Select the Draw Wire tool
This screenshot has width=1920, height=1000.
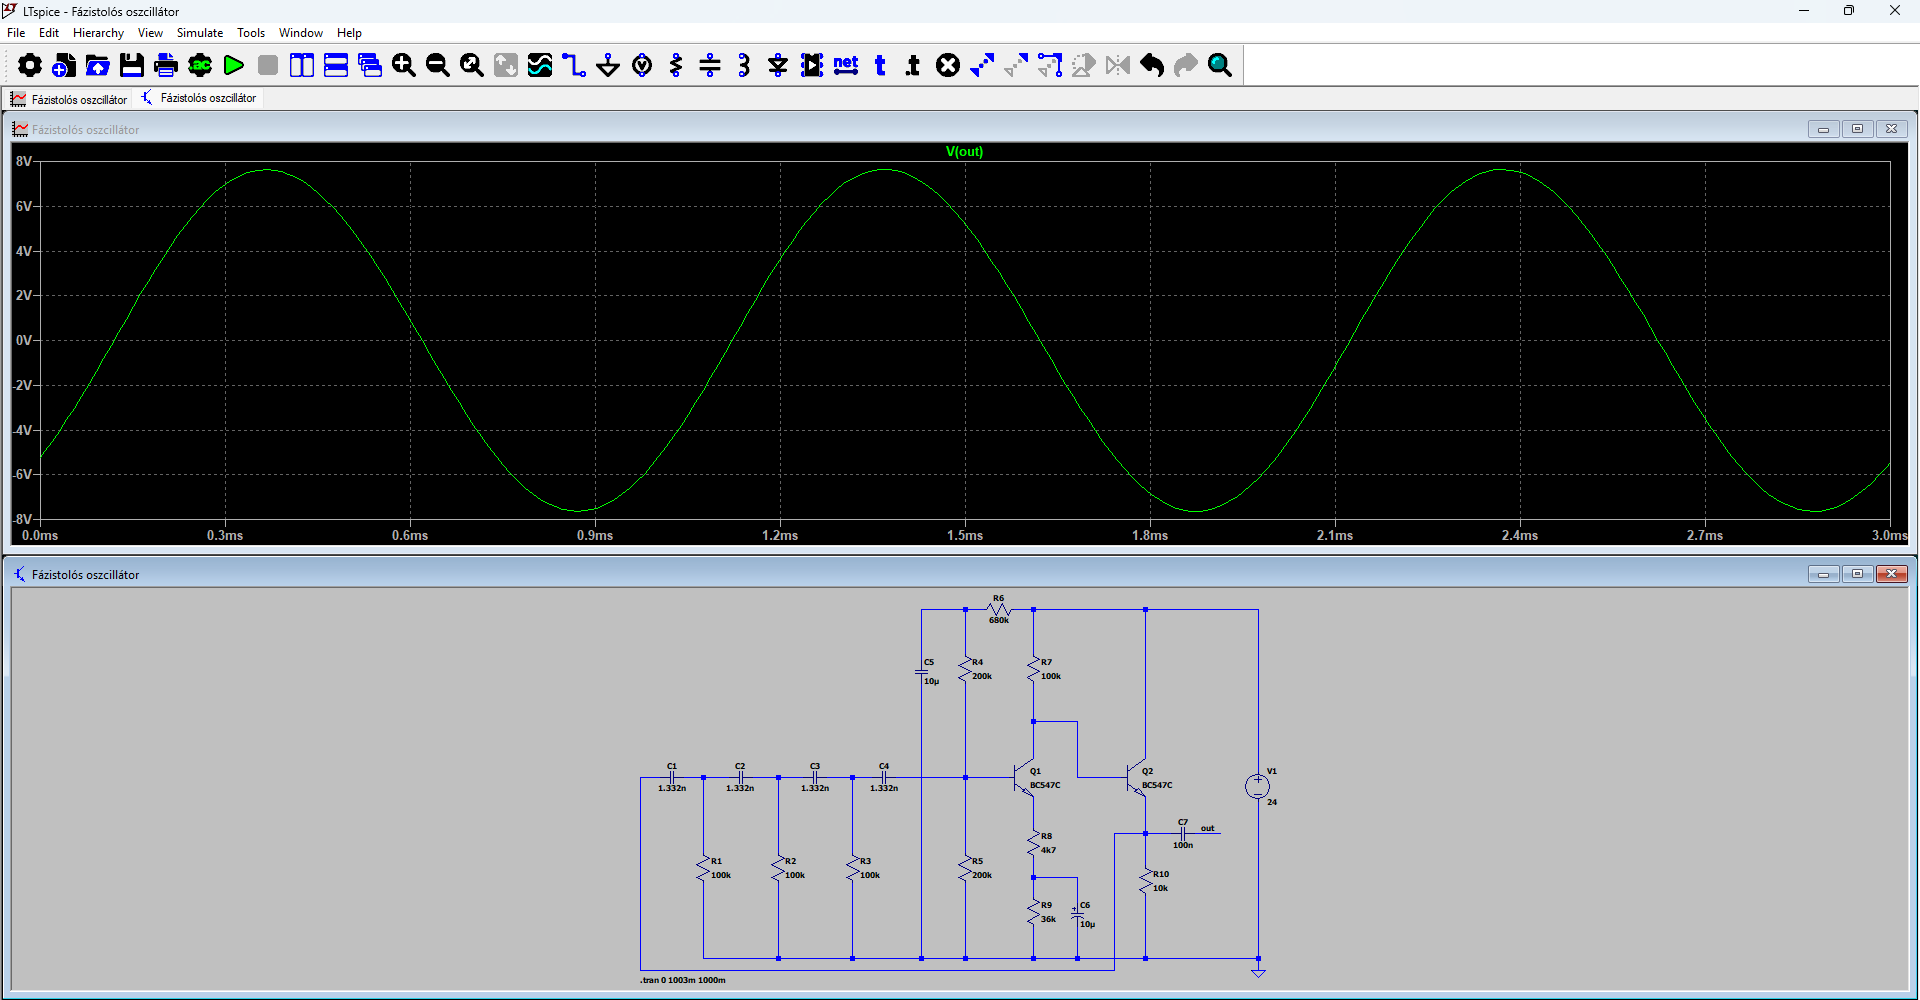(x=574, y=66)
